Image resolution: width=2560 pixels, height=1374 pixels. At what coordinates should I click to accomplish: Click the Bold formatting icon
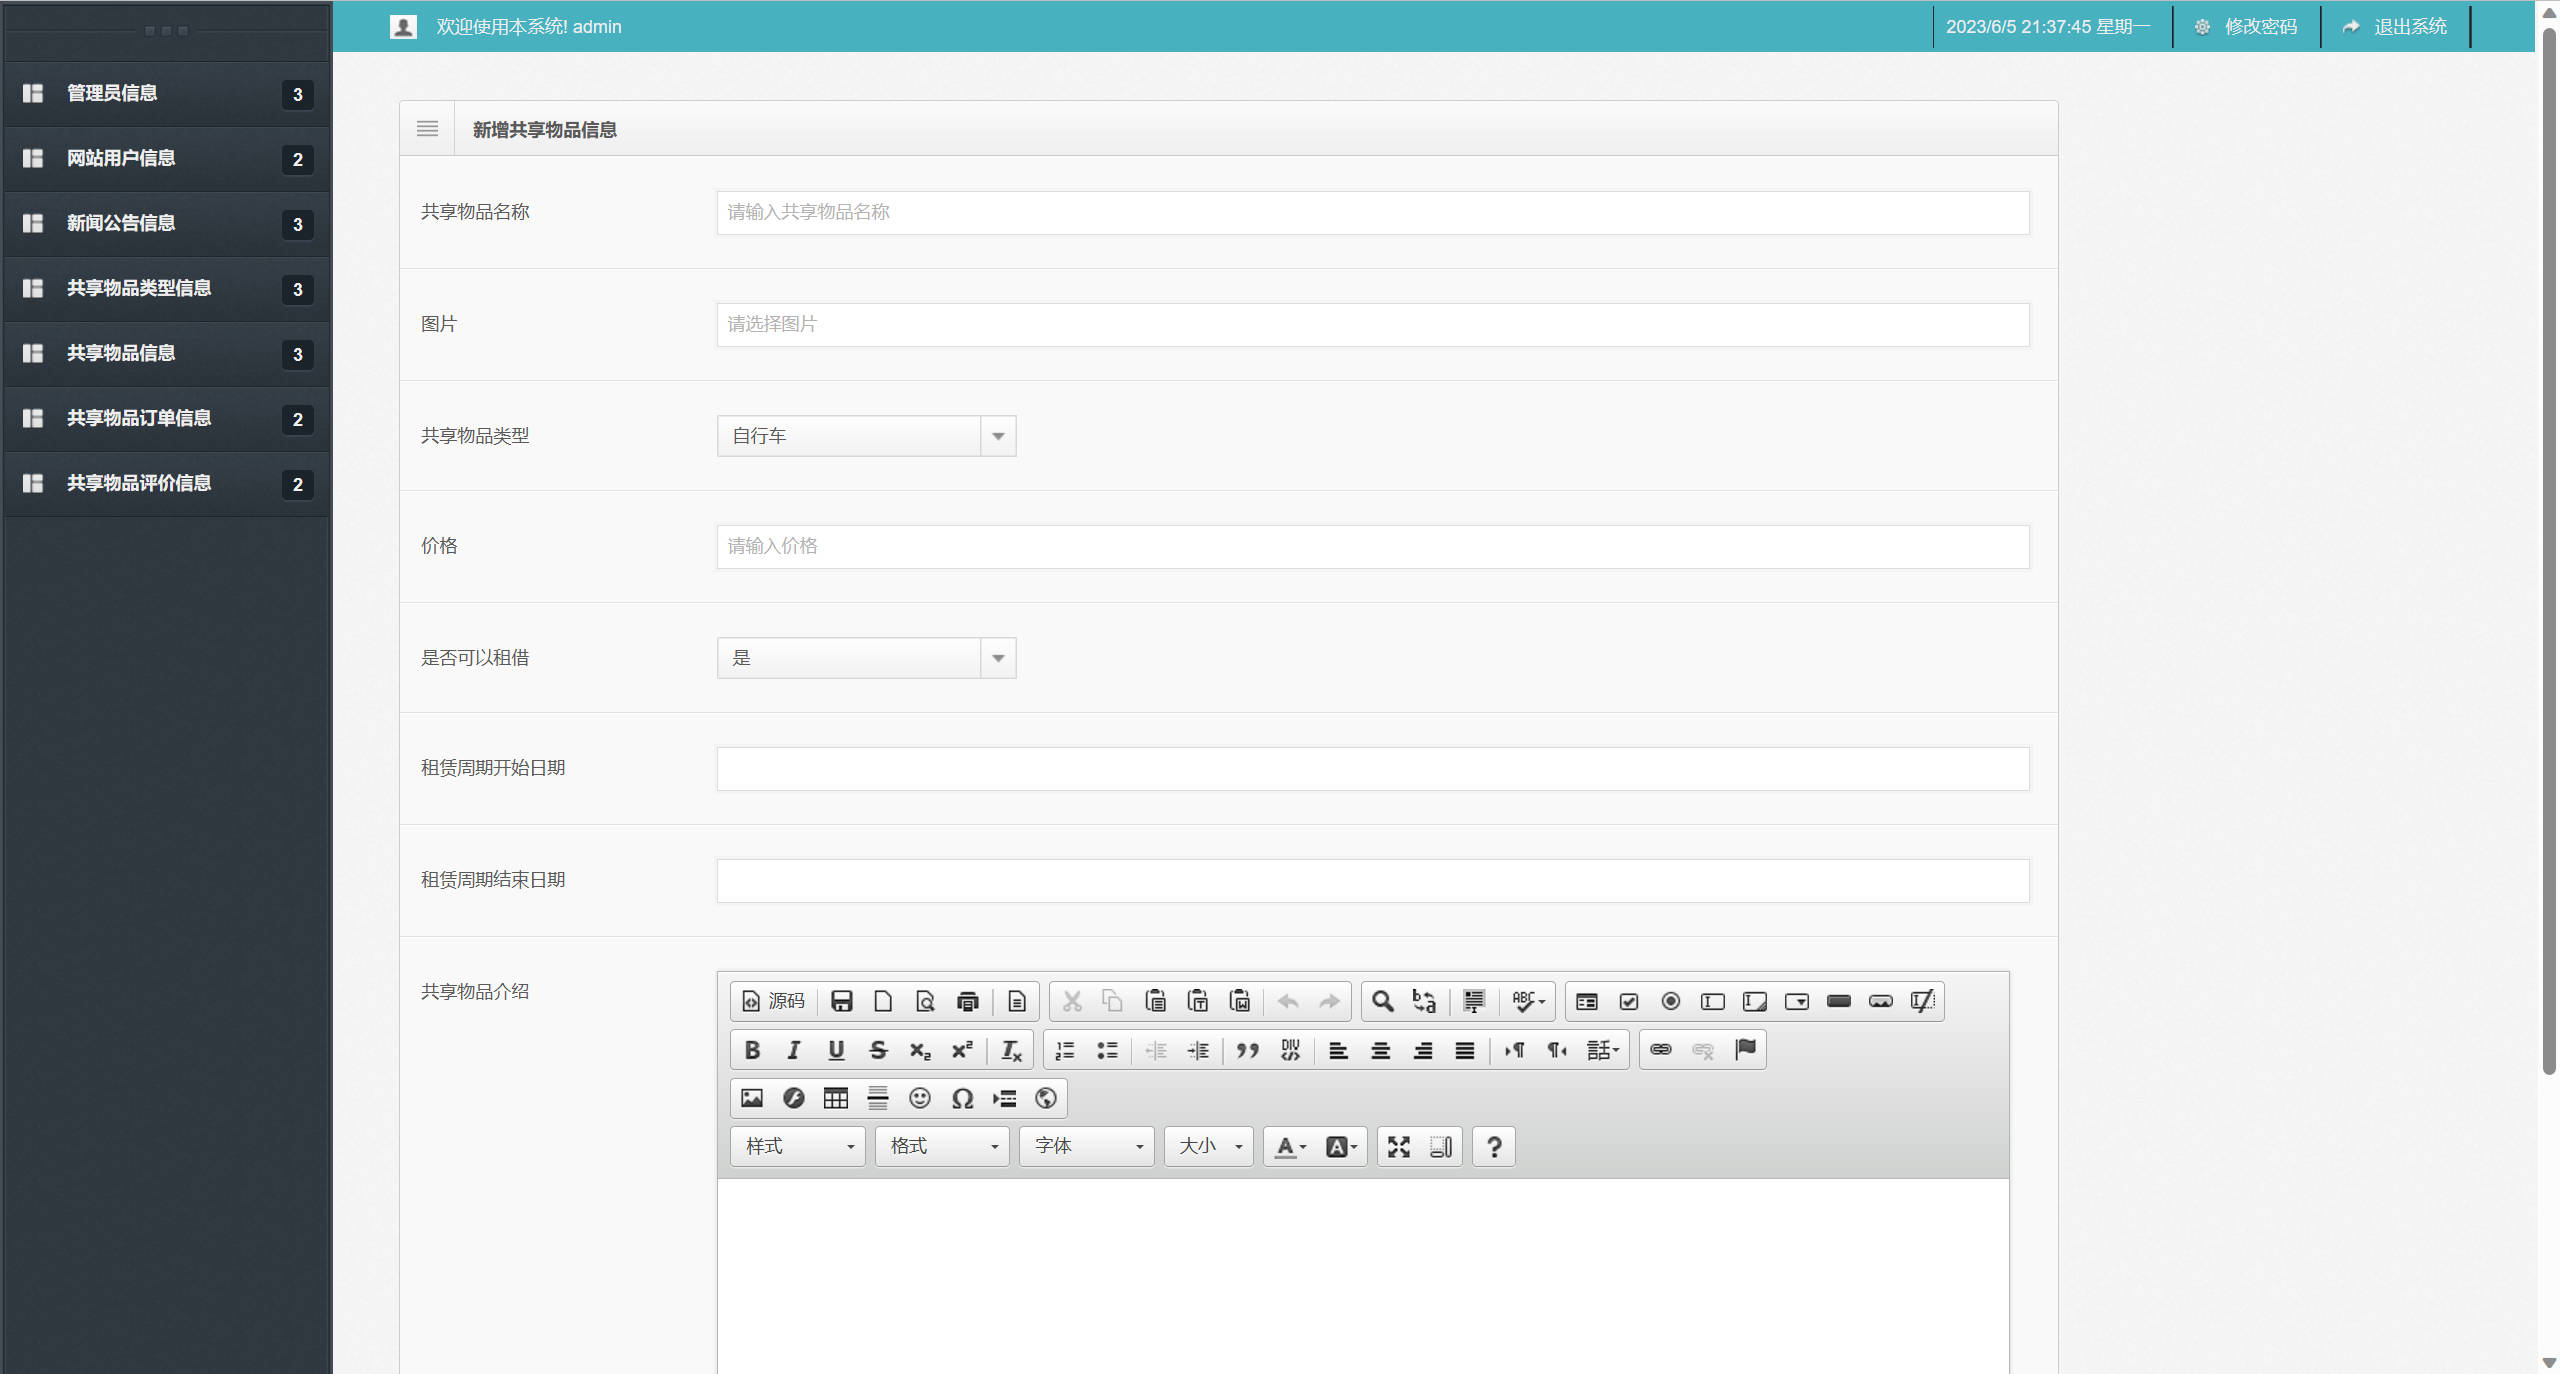click(752, 1050)
